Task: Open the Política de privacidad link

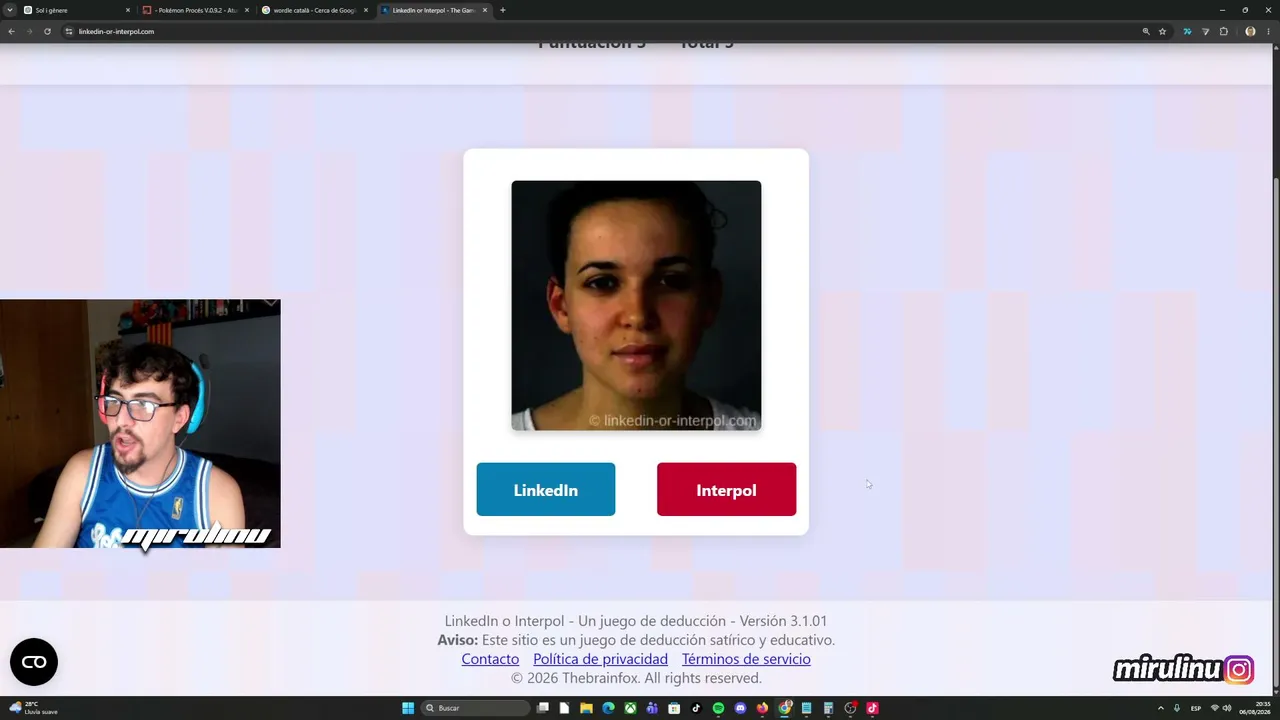Action: (x=600, y=659)
